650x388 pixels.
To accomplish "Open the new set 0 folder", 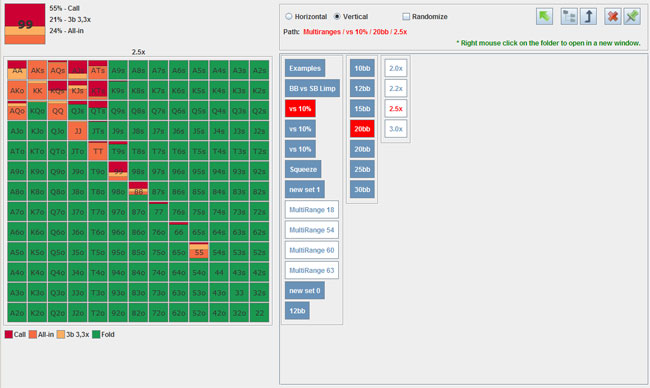I will pyautogui.click(x=305, y=291).
